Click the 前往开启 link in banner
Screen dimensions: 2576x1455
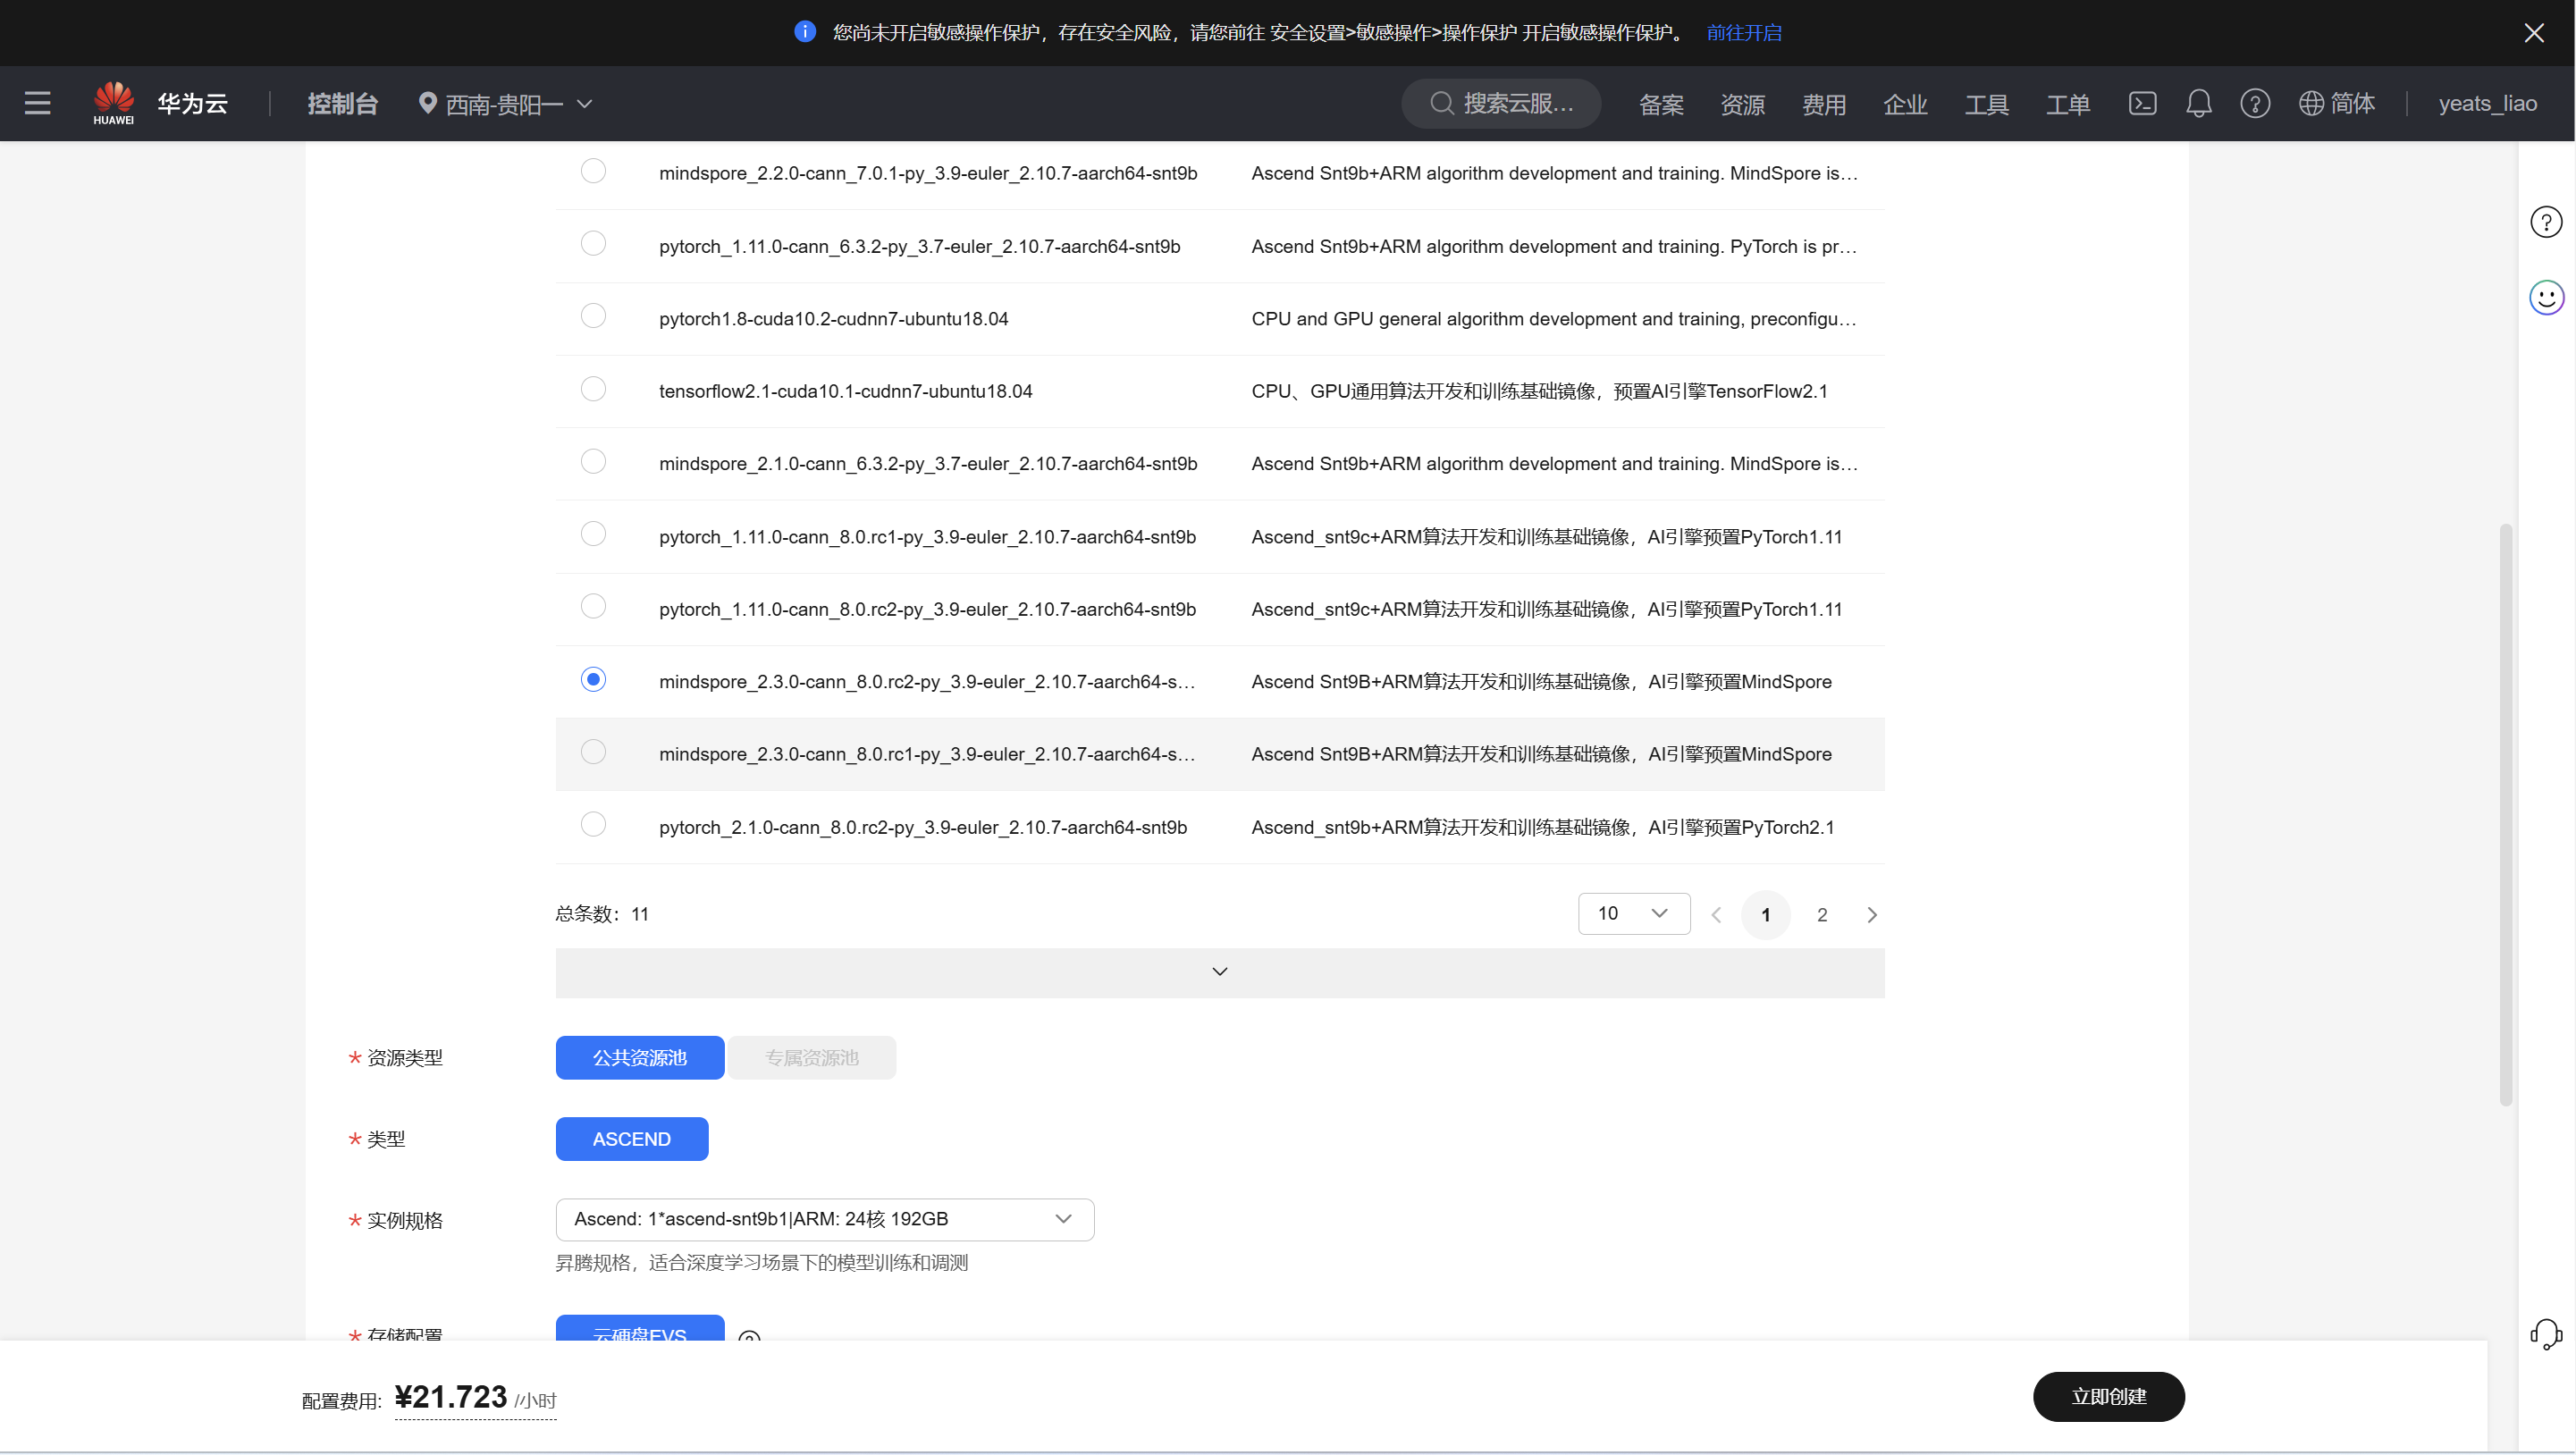(x=1744, y=33)
